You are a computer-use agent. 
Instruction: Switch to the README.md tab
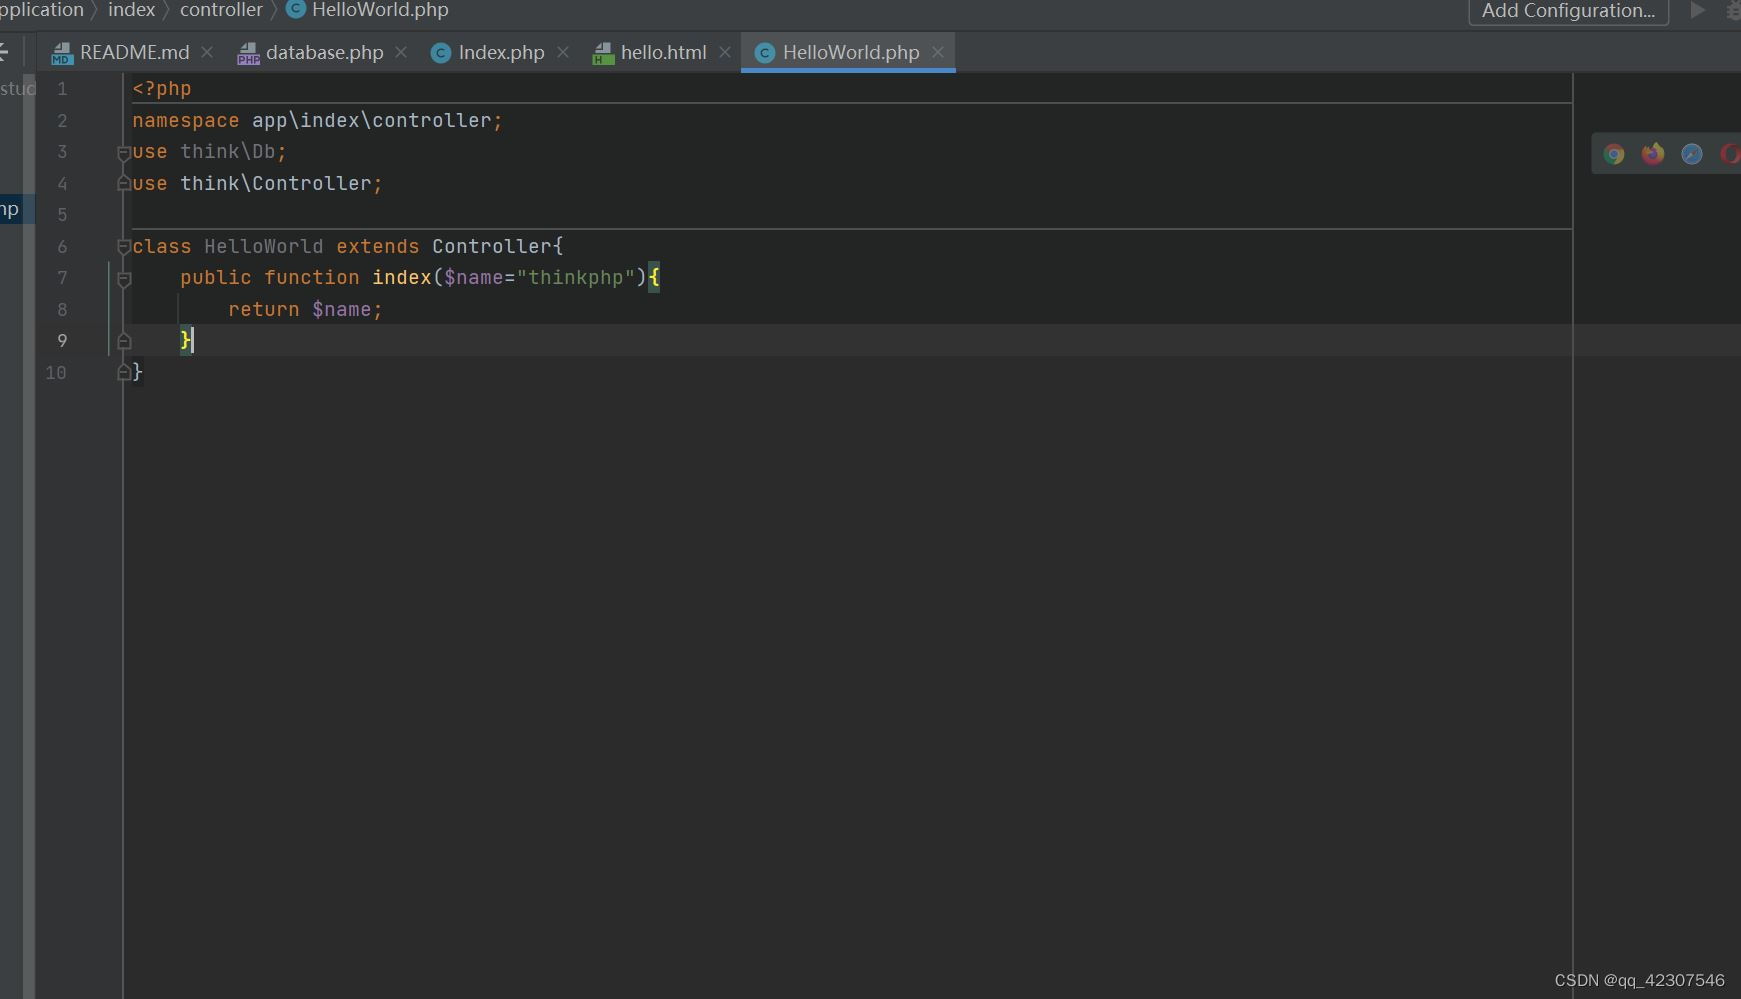coord(120,52)
